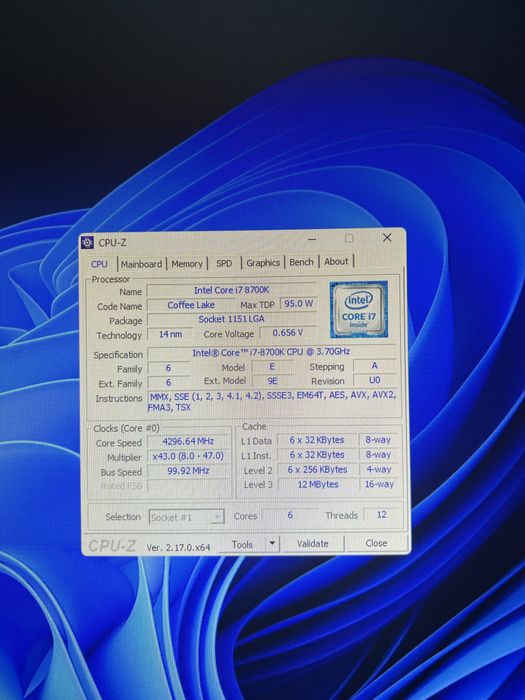Click the Model value E
The width and height of the screenshot is (525, 700).
coord(272,367)
